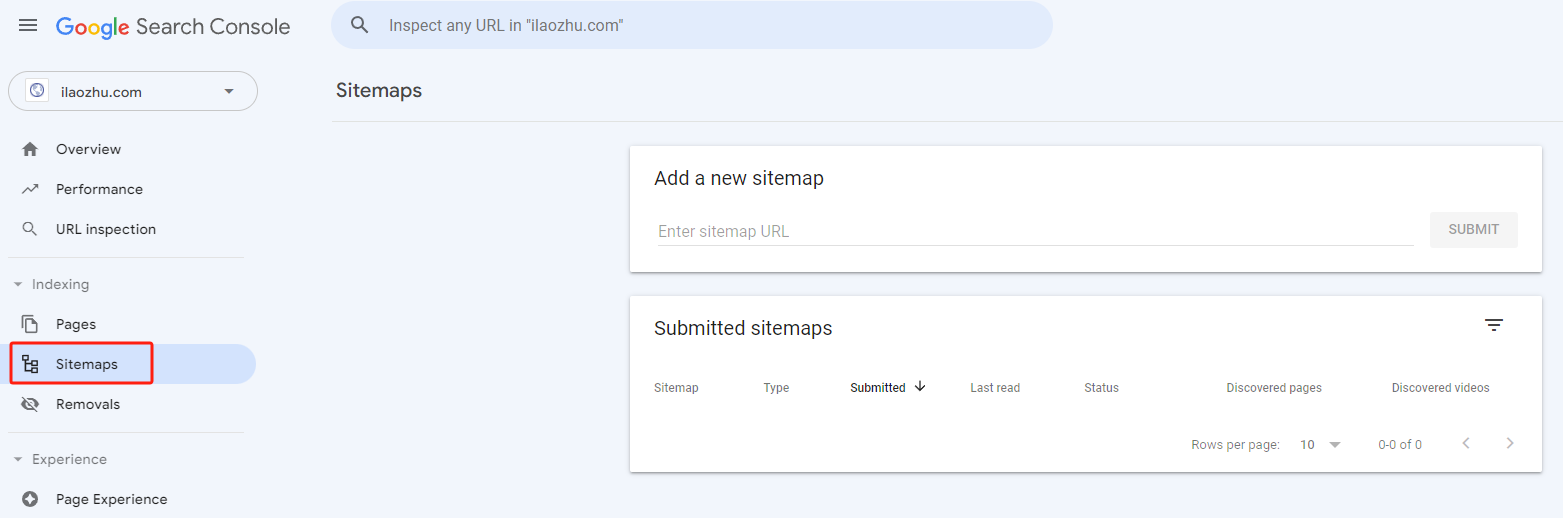Open the hamburger main menu icon

28,26
